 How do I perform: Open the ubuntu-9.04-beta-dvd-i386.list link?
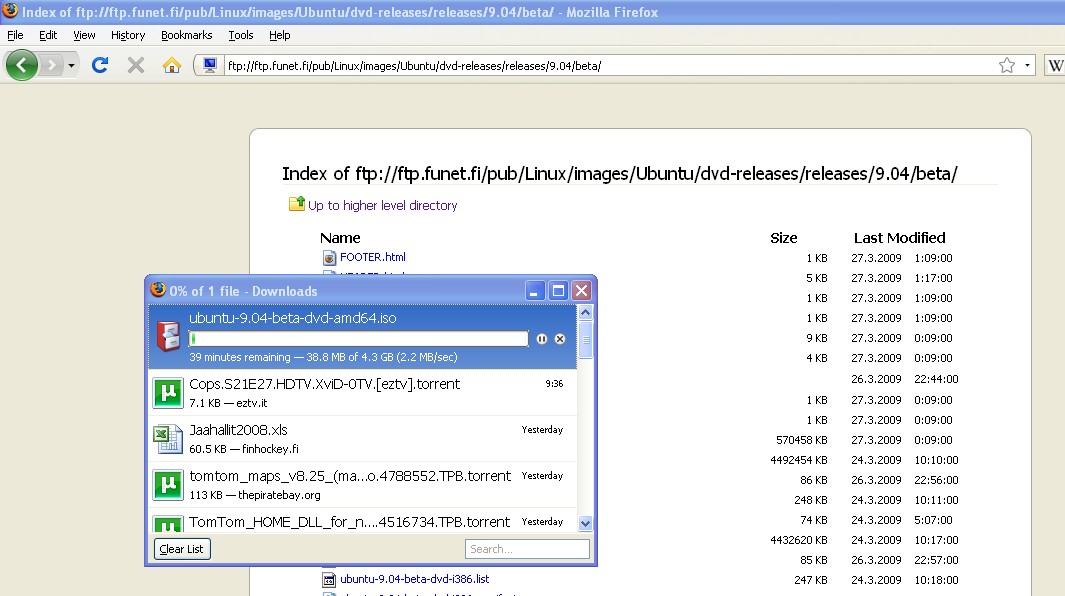pyautogui.click(x=414, y=579)
